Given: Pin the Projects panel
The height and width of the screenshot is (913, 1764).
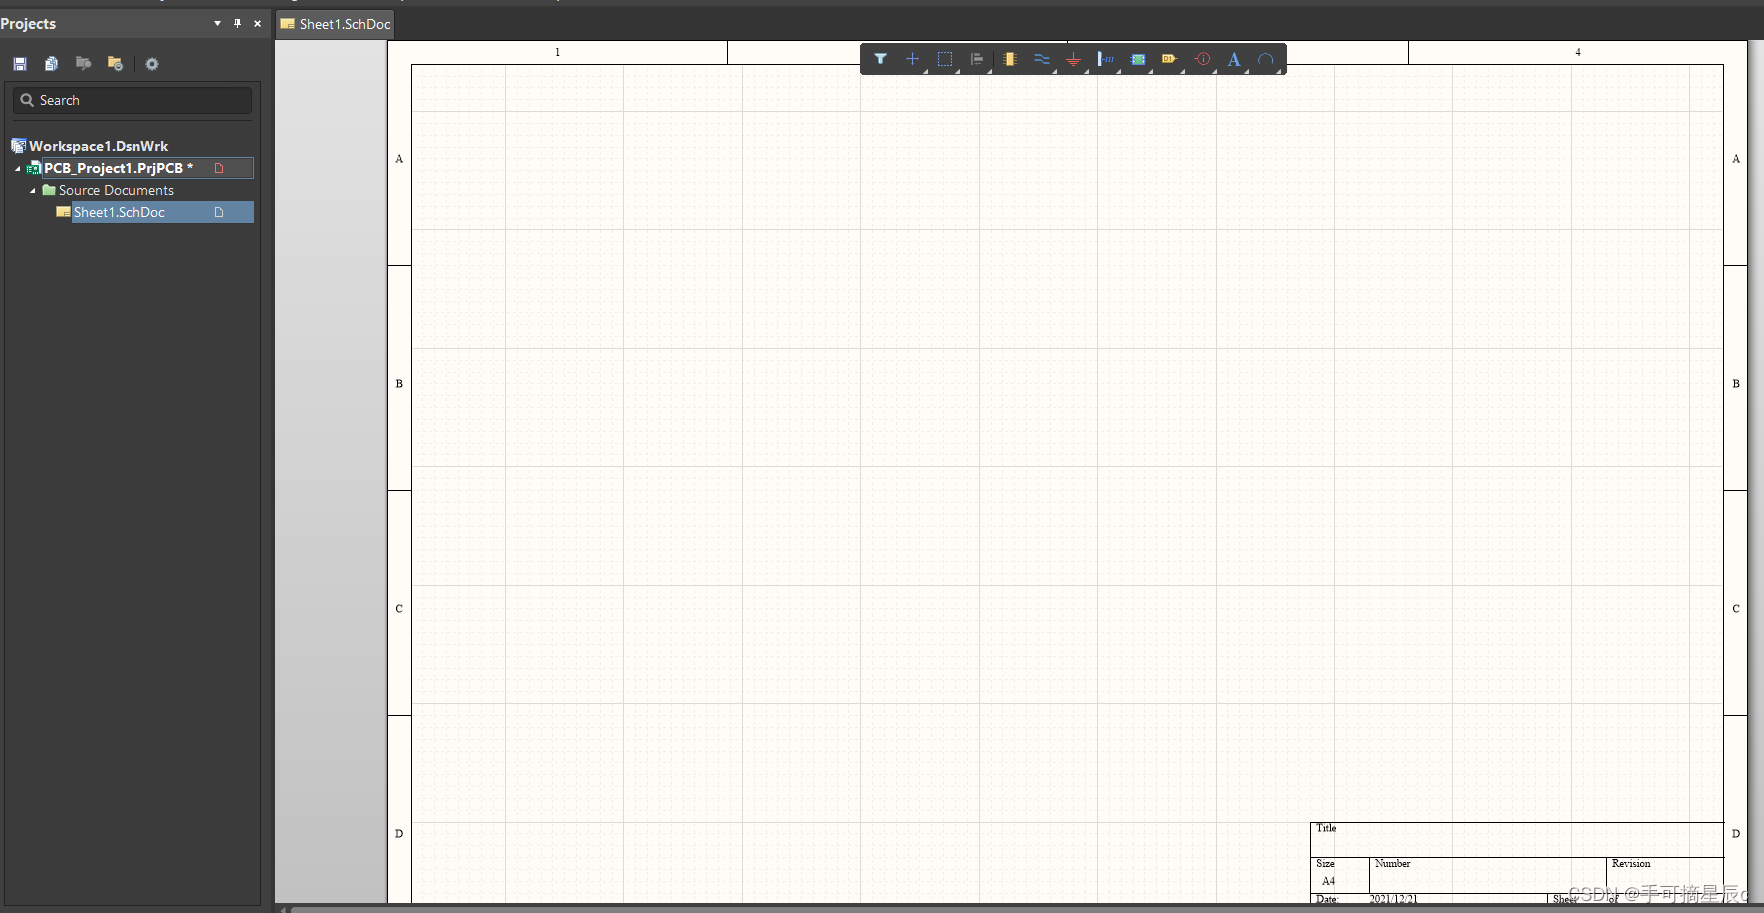Looking at the screenshot, I should point(237,23).
